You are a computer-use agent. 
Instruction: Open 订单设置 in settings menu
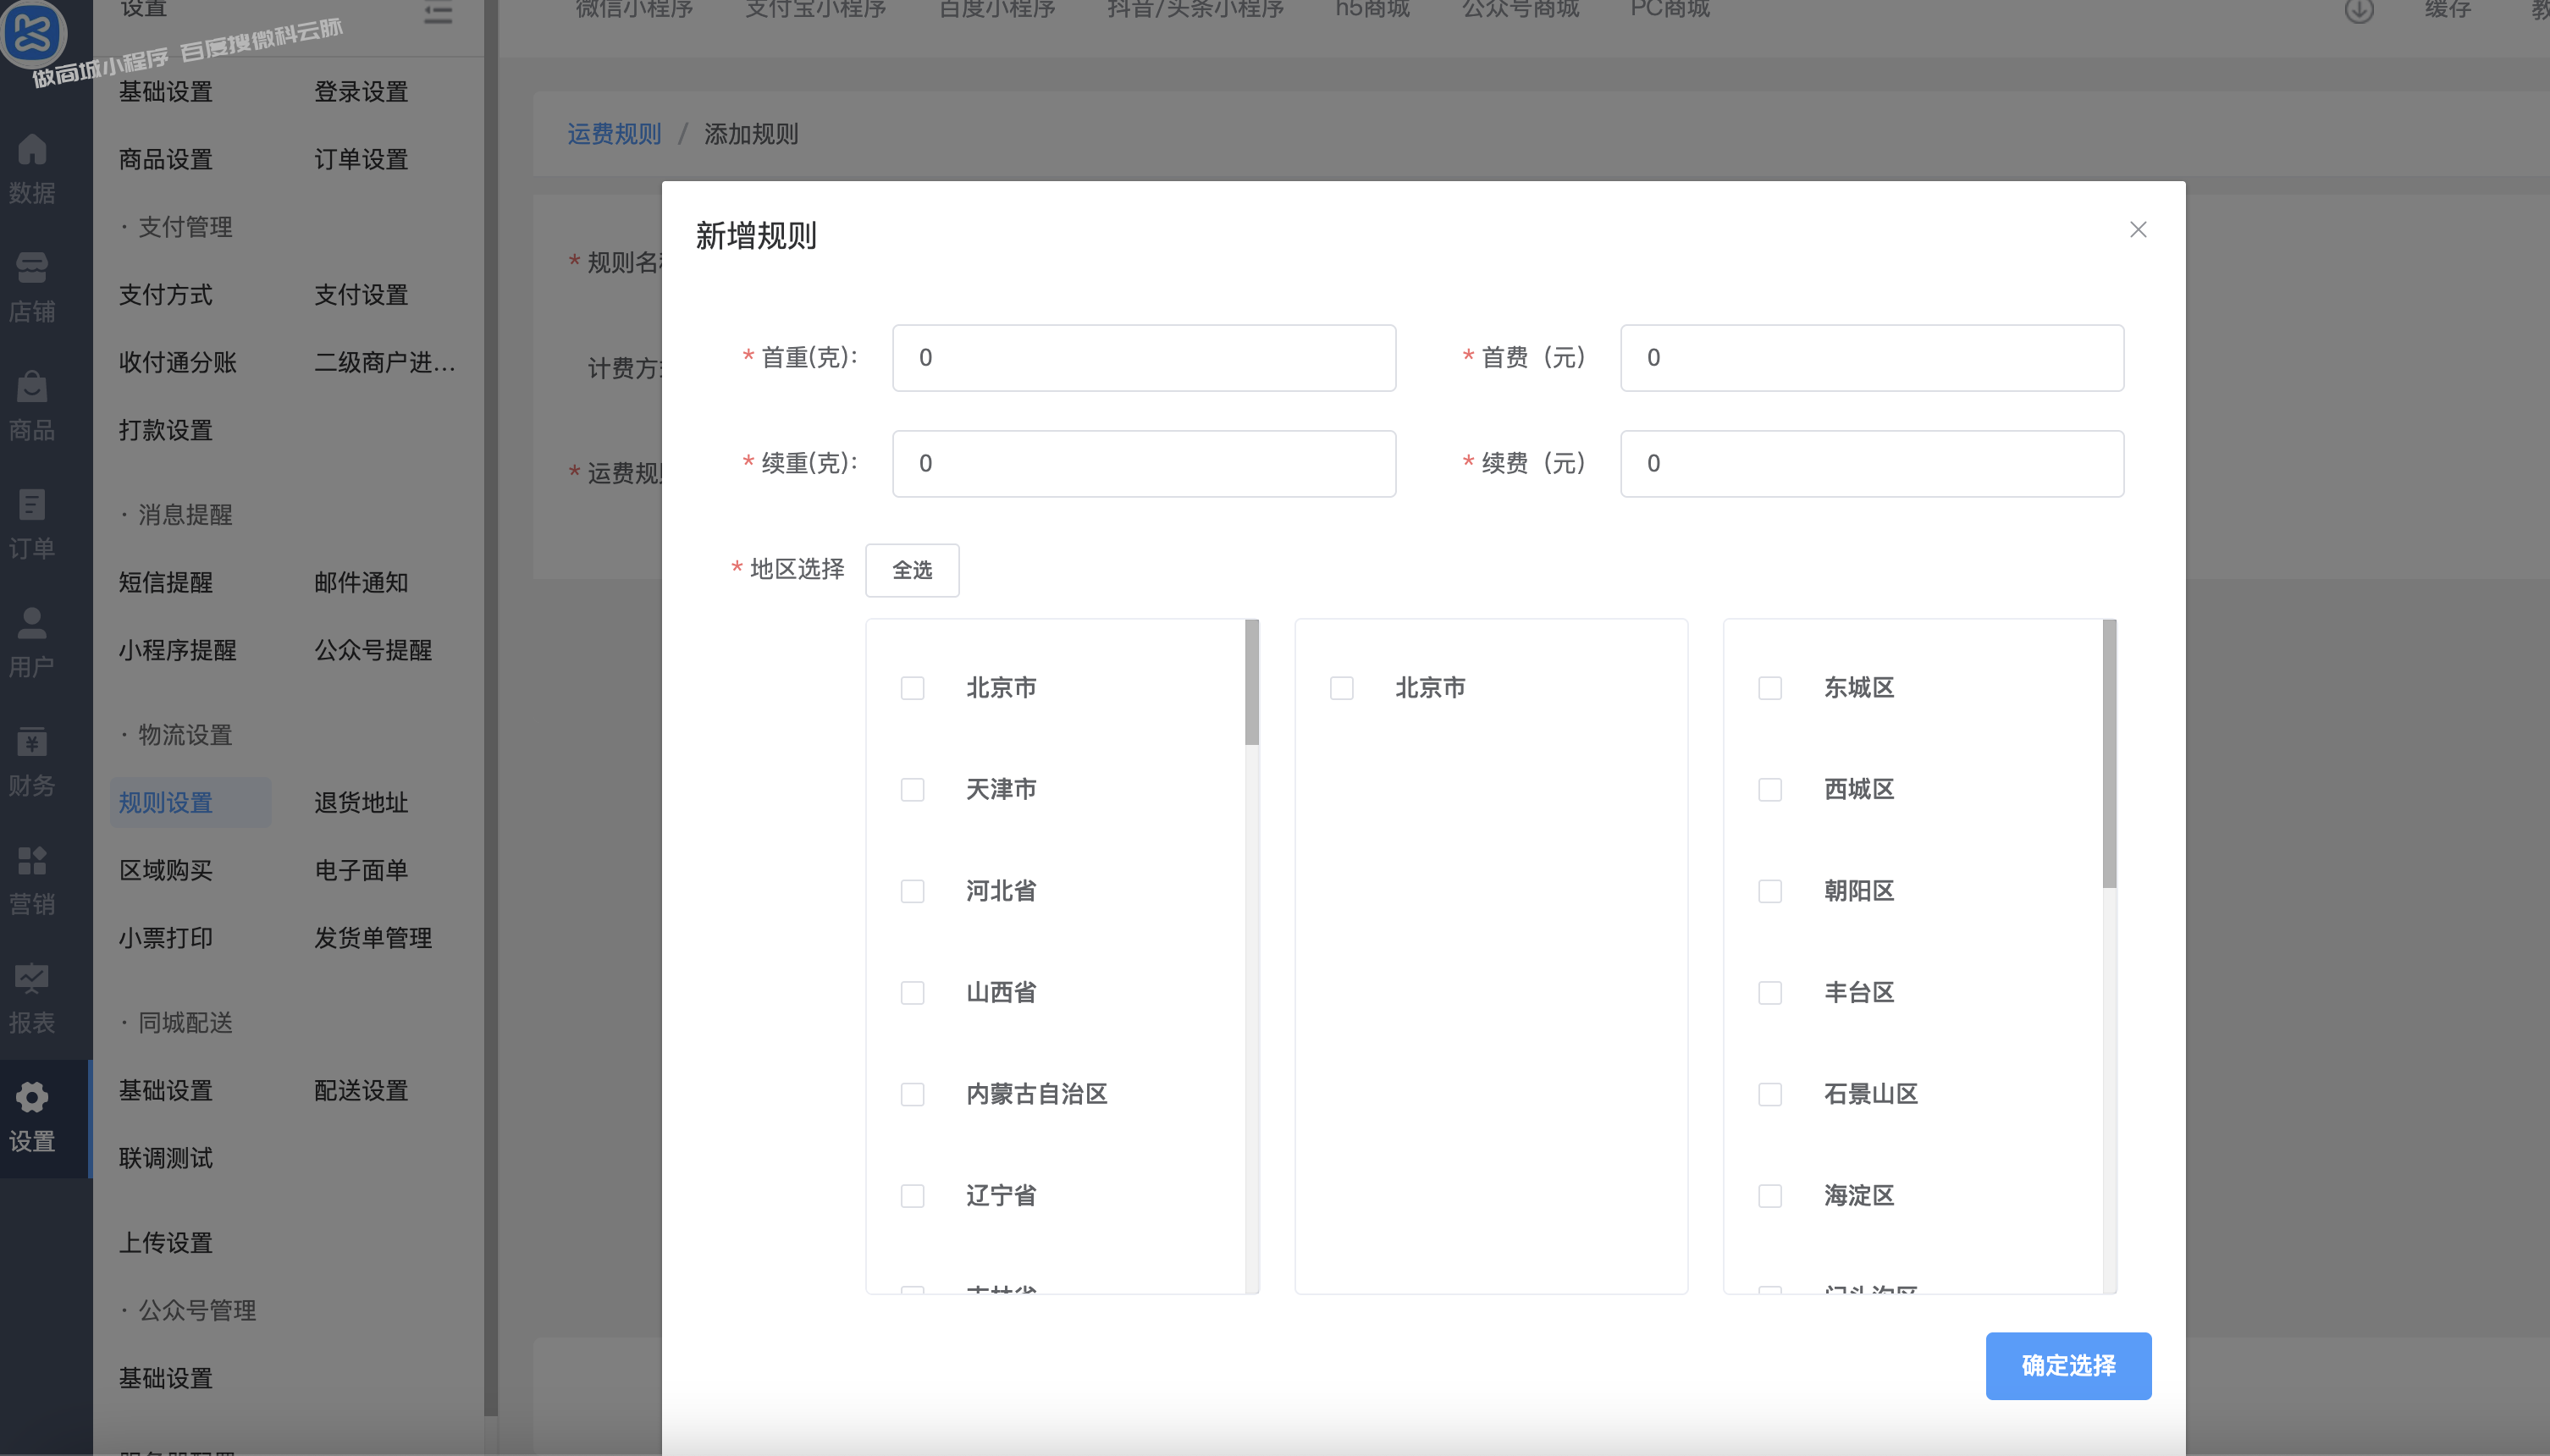(361, 160)
